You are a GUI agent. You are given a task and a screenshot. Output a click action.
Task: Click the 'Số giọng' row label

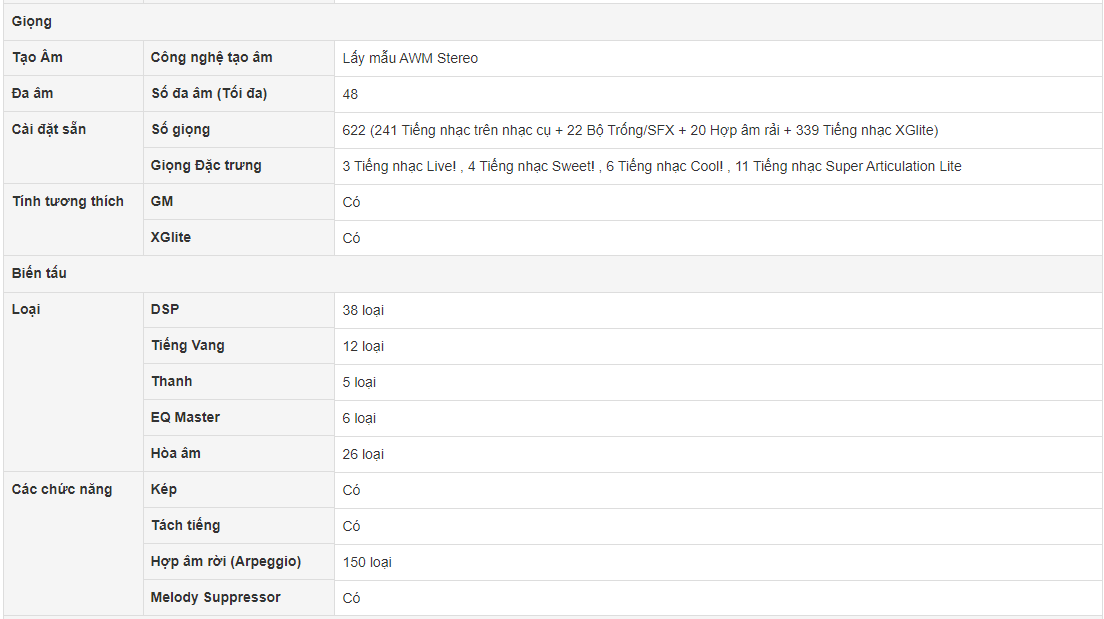180,130
